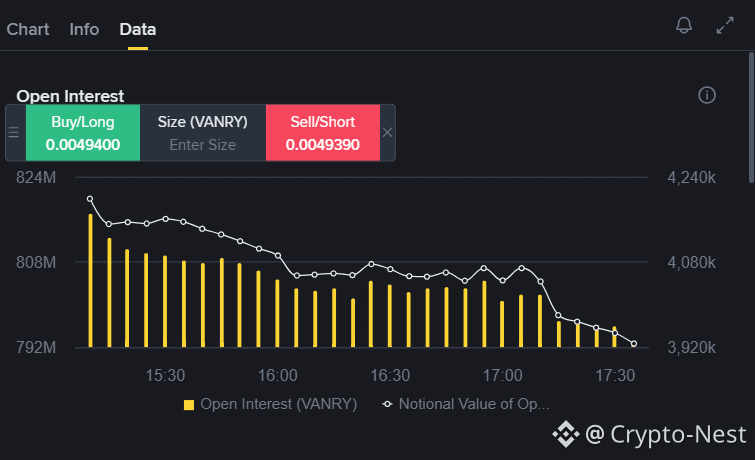Image resolution: width=755 pixels, height=460 pixels.
Task: Expand chart to fullscreen view
Action: (x=725, y=25)
